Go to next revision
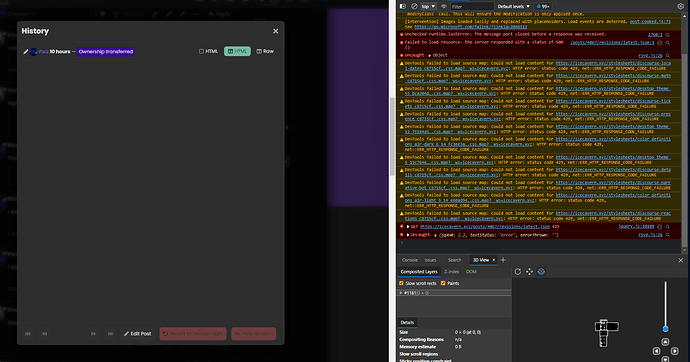 (x=93, y=334)
